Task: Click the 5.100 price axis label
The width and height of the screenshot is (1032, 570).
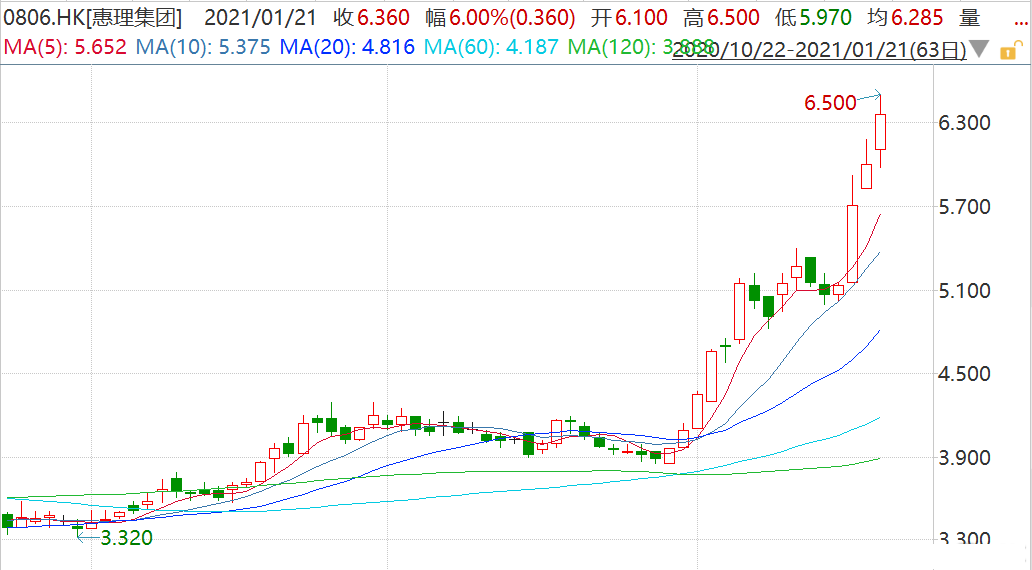Action: [x=966, y=290]
